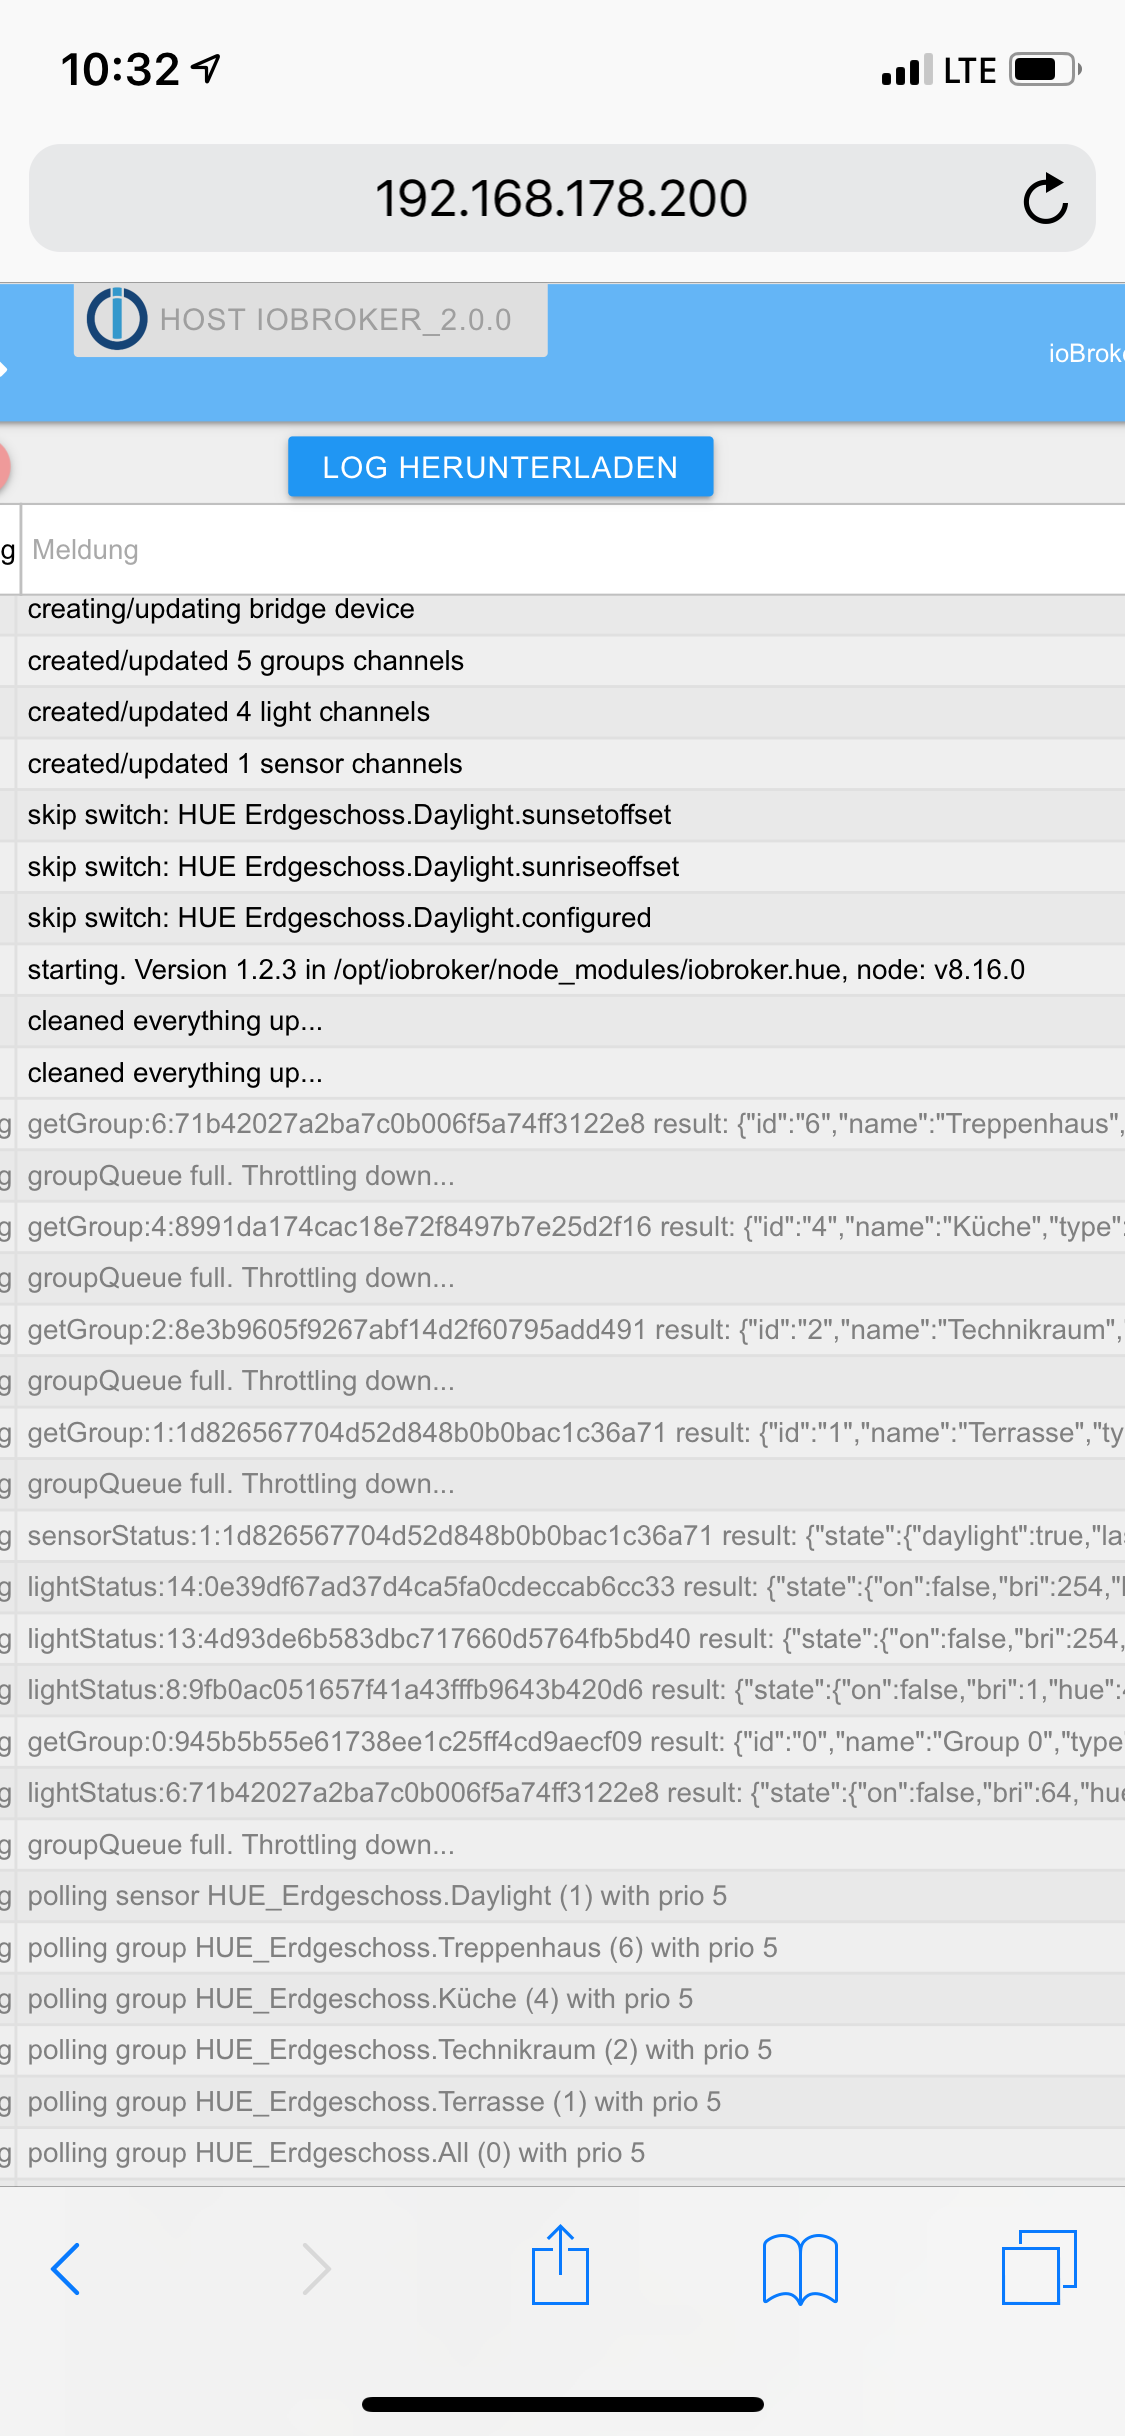Click HOST IOBROKER_2.0.0 button

(310, 320)
